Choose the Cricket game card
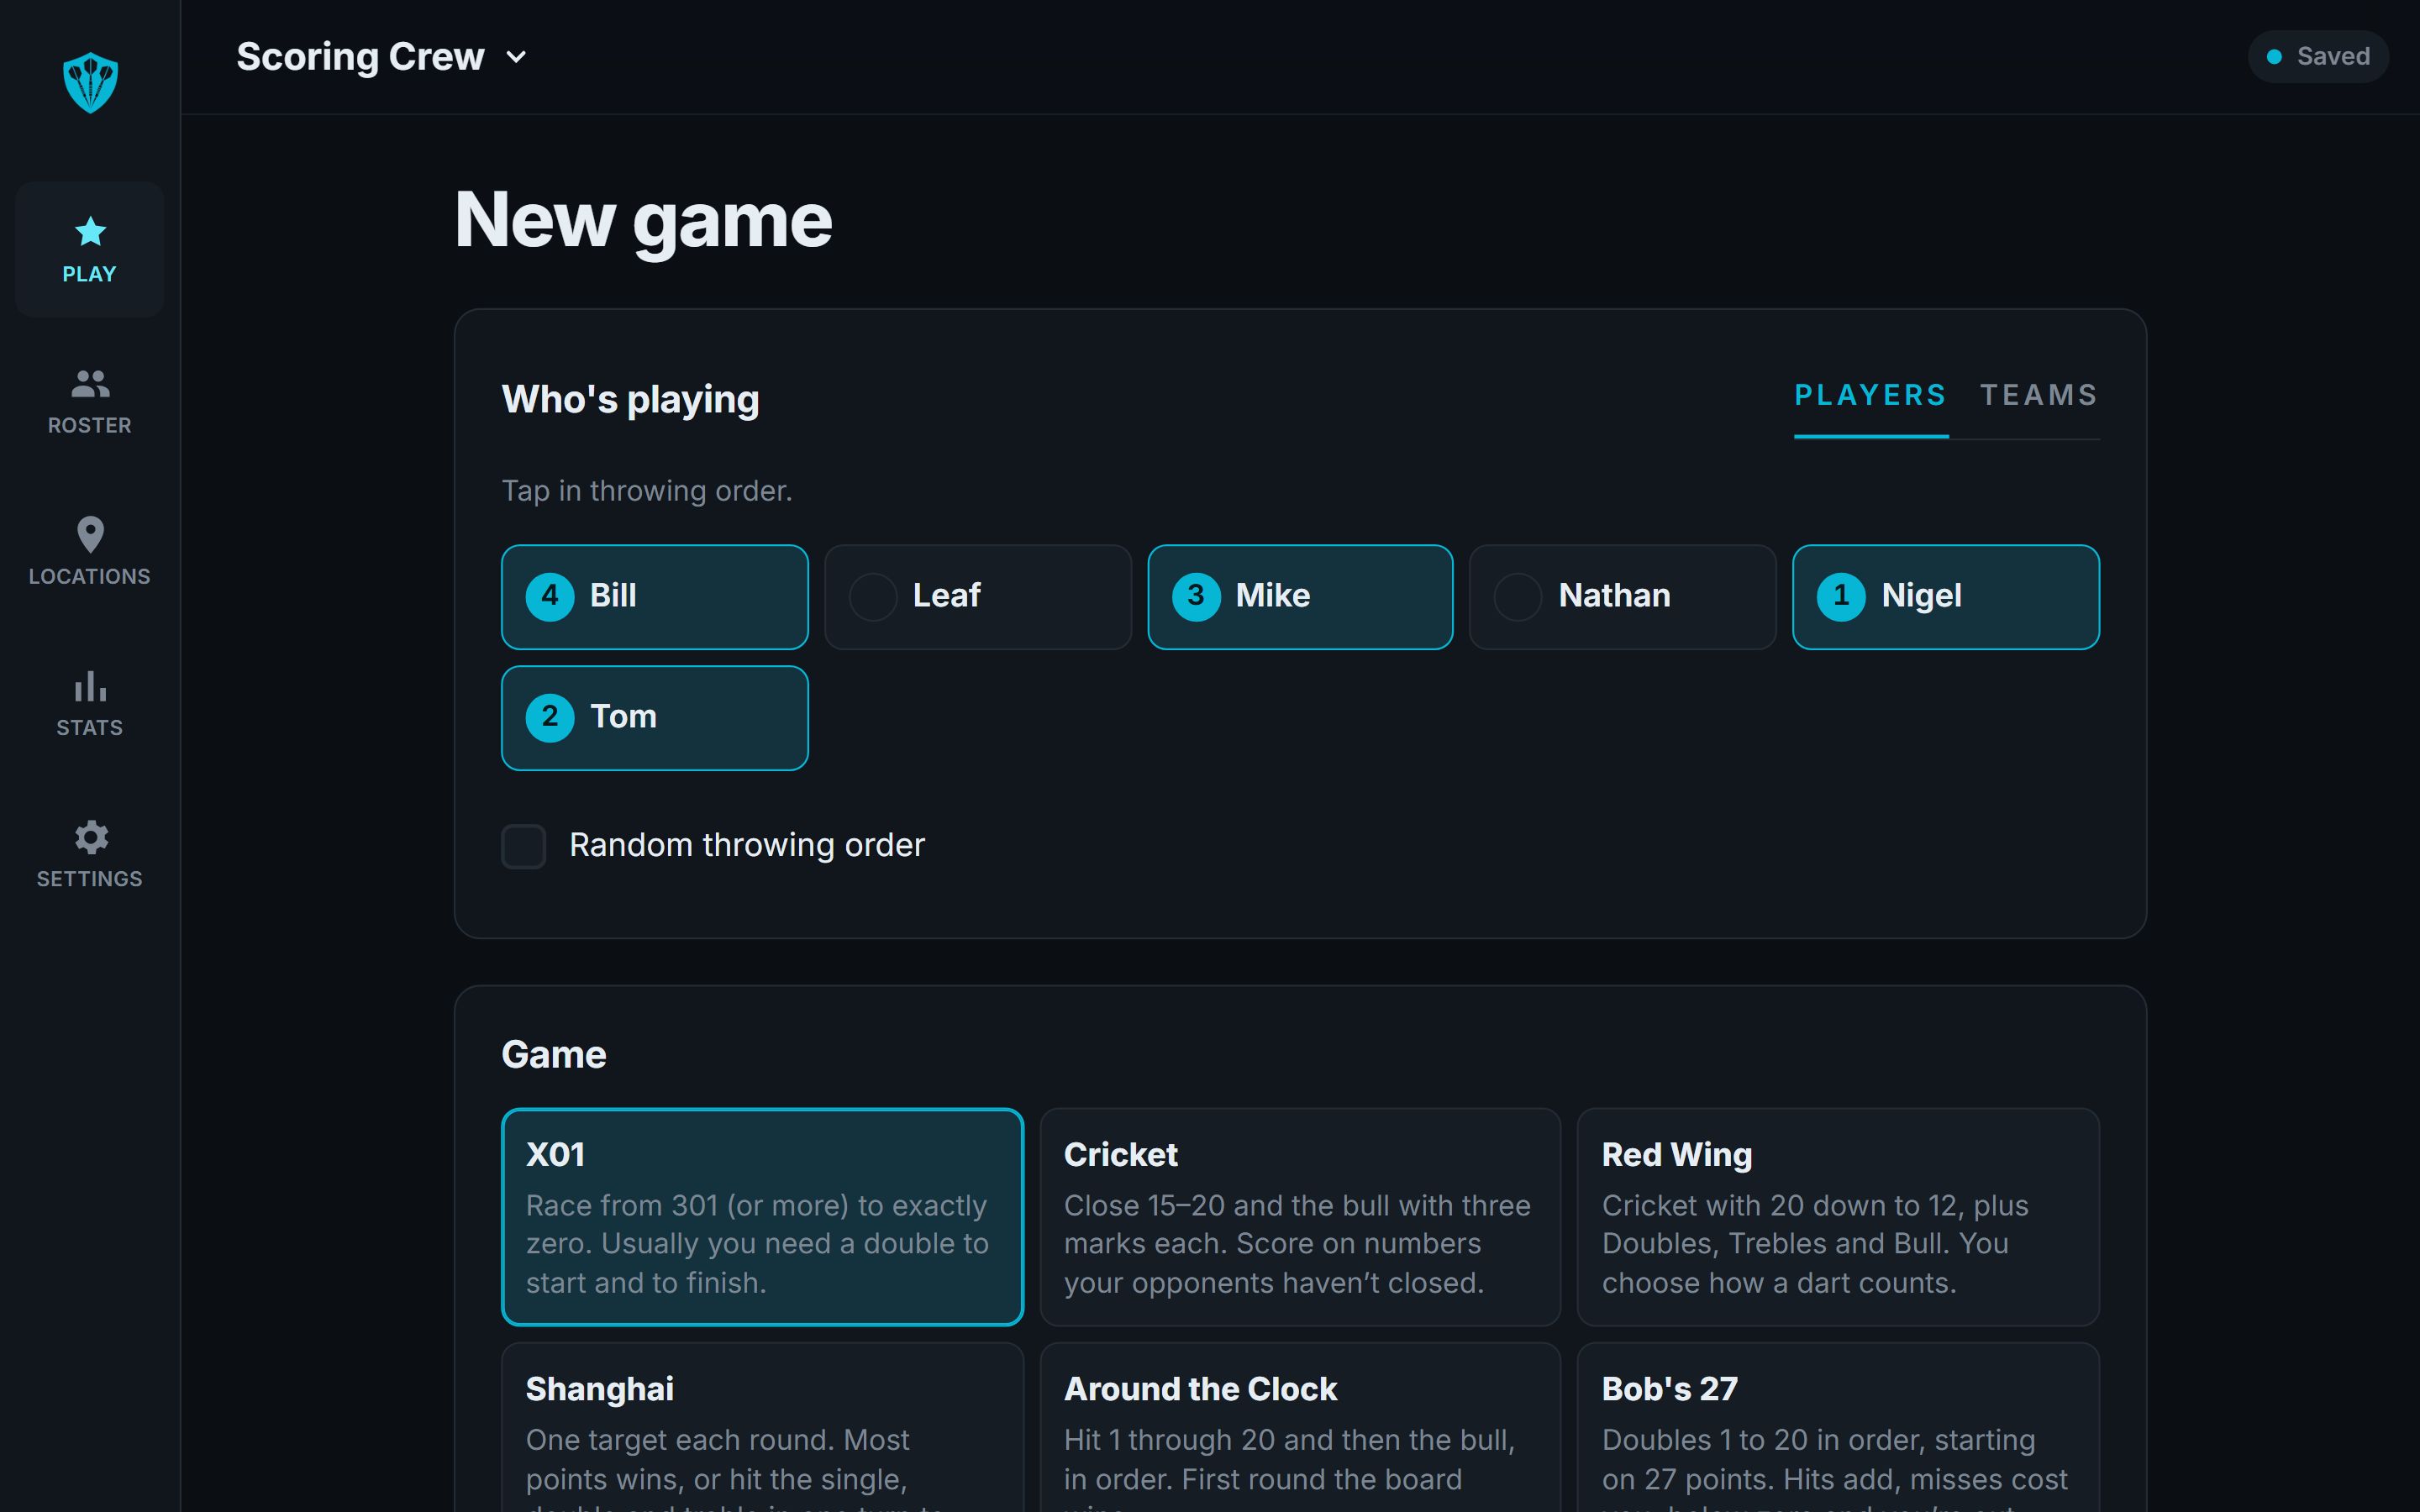This screenshot has height=1512, width=2420. pos(1300,1217)
